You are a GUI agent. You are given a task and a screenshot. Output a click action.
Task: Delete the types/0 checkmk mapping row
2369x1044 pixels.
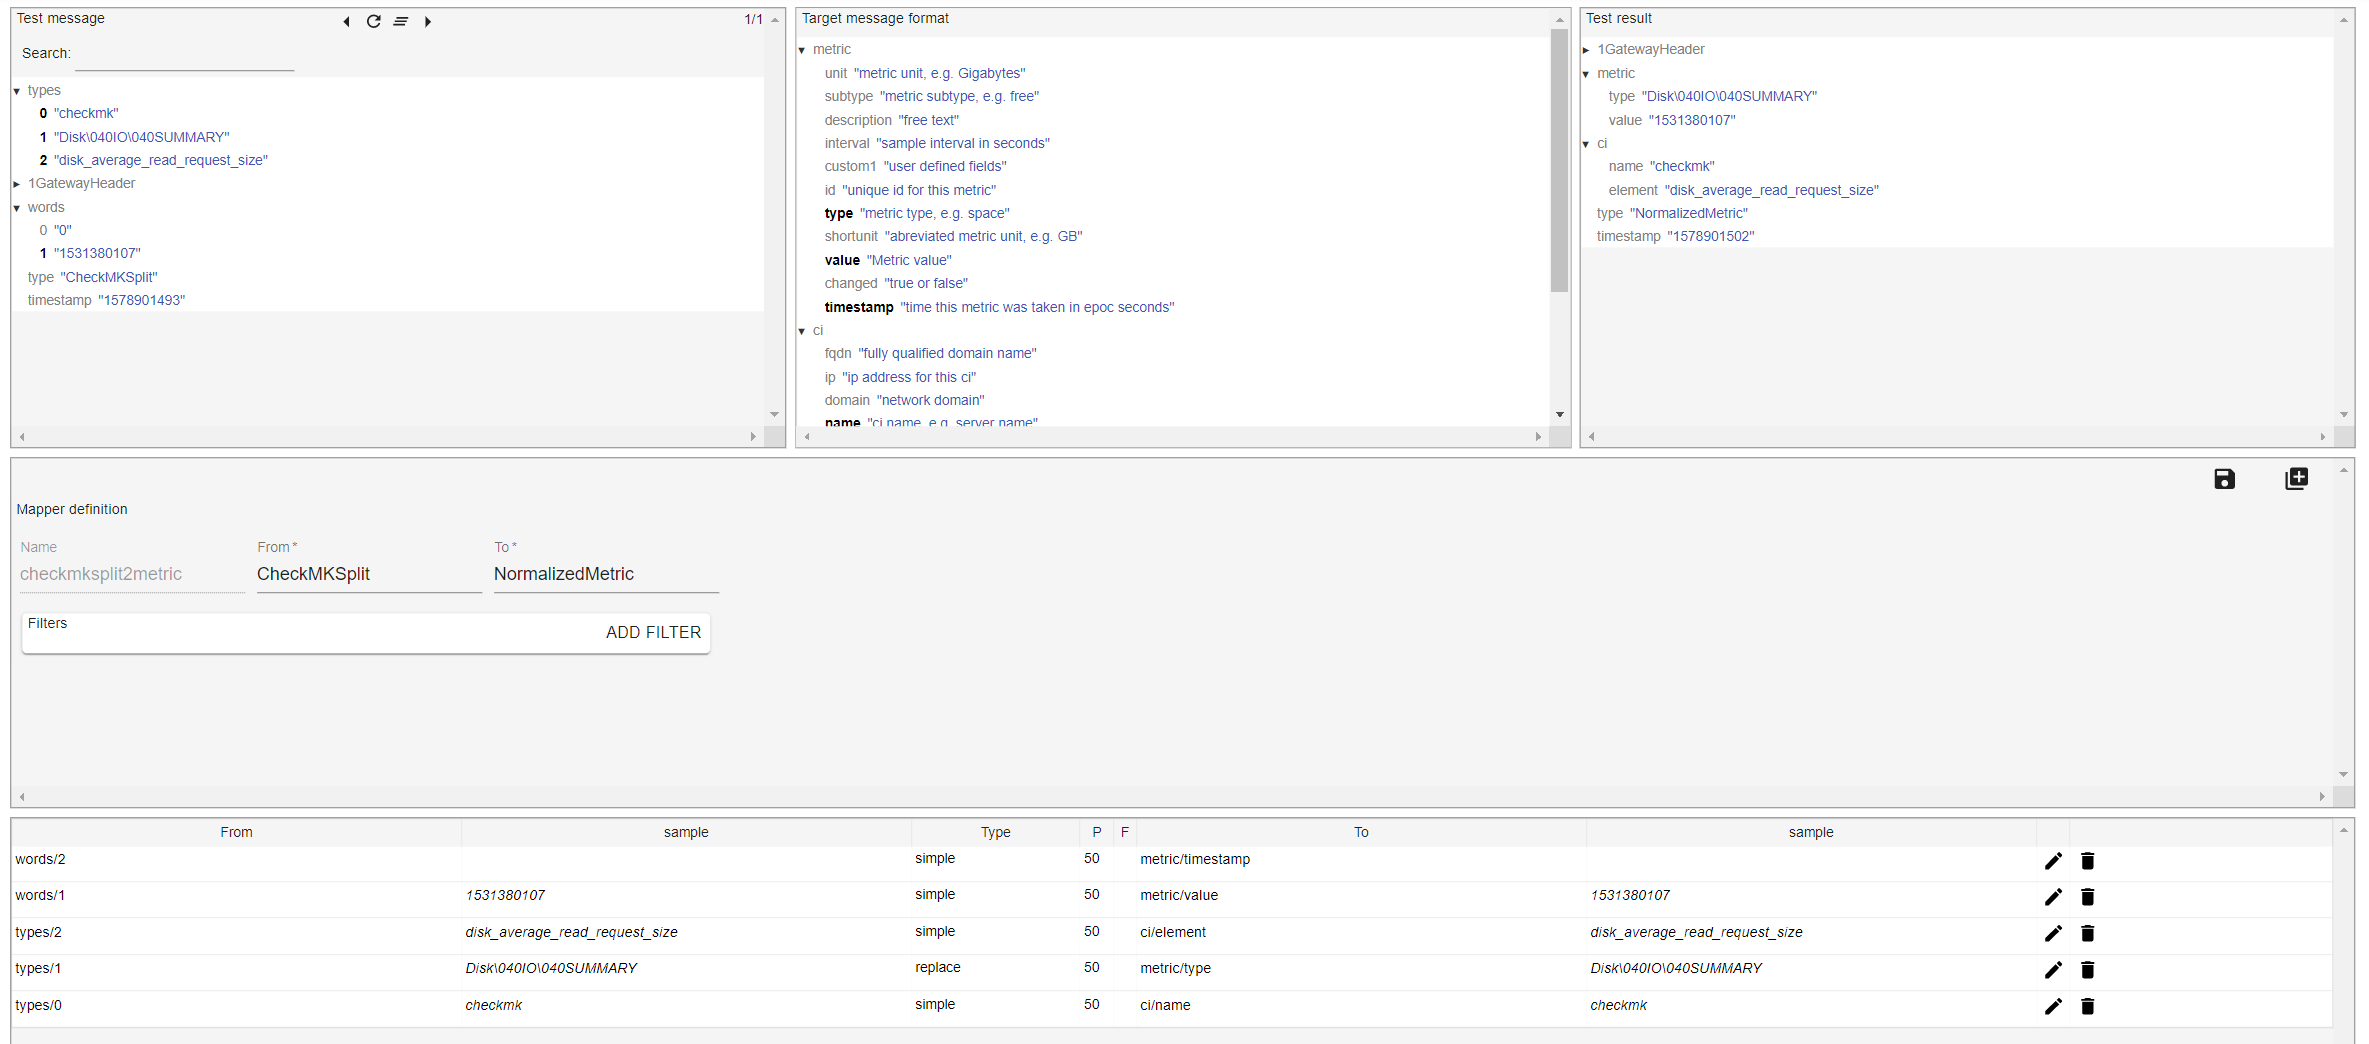click(2087, 1006)
